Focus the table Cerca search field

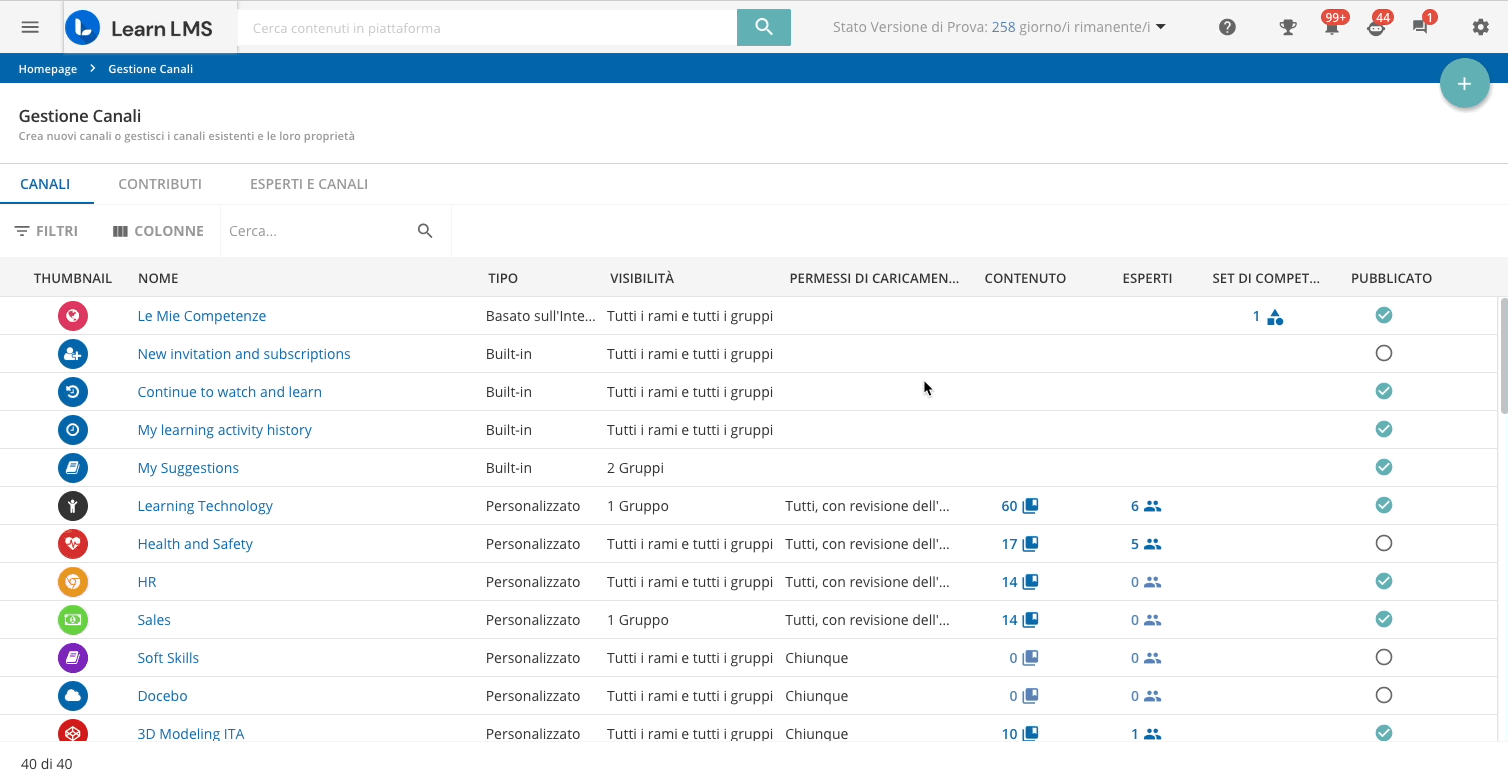(x=318, y=231)
